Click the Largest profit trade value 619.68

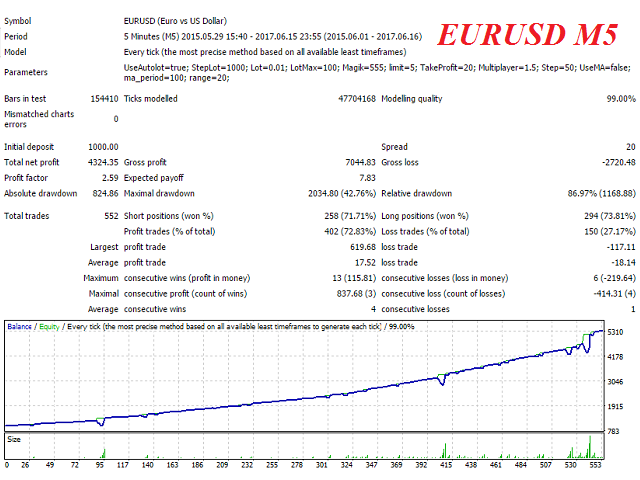click(362, 247)
